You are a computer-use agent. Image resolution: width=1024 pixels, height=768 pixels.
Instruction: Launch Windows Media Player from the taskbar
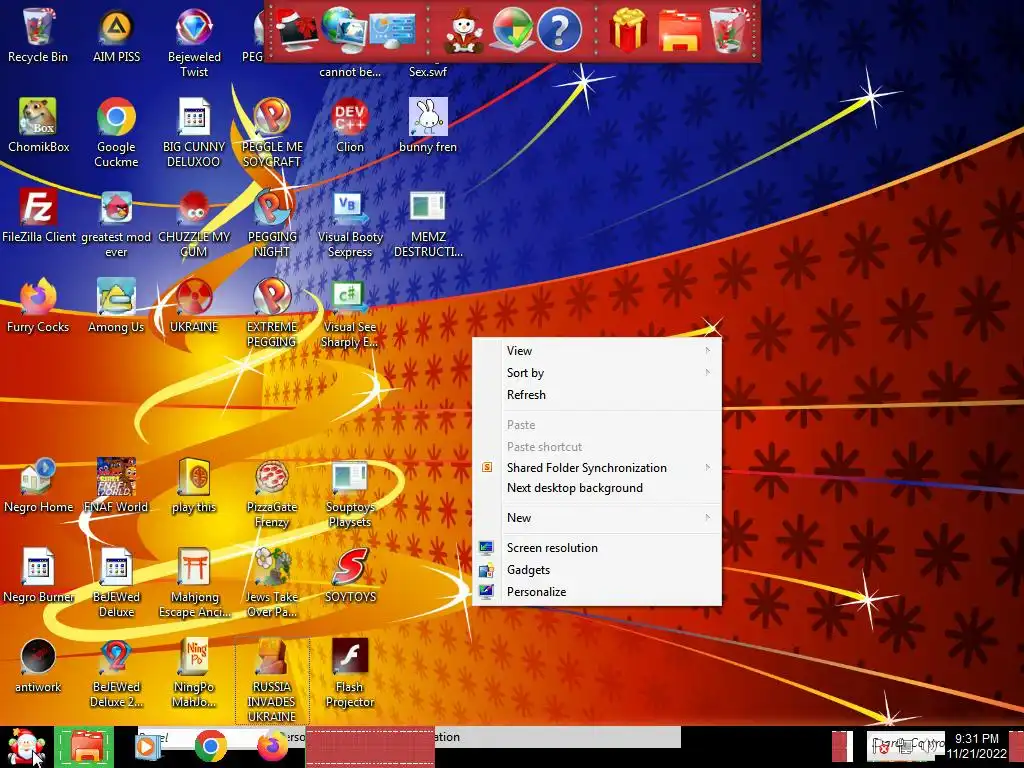tap(148, 747)
